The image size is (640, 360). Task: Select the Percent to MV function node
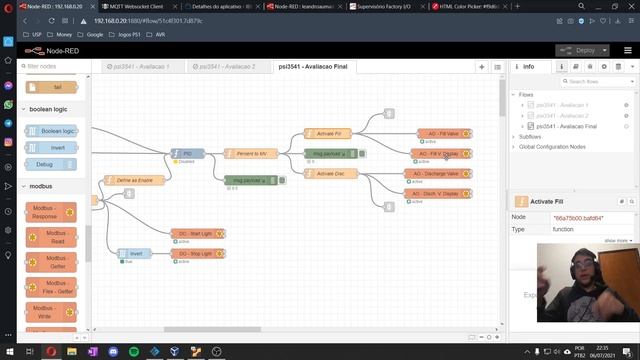(251, 153)
